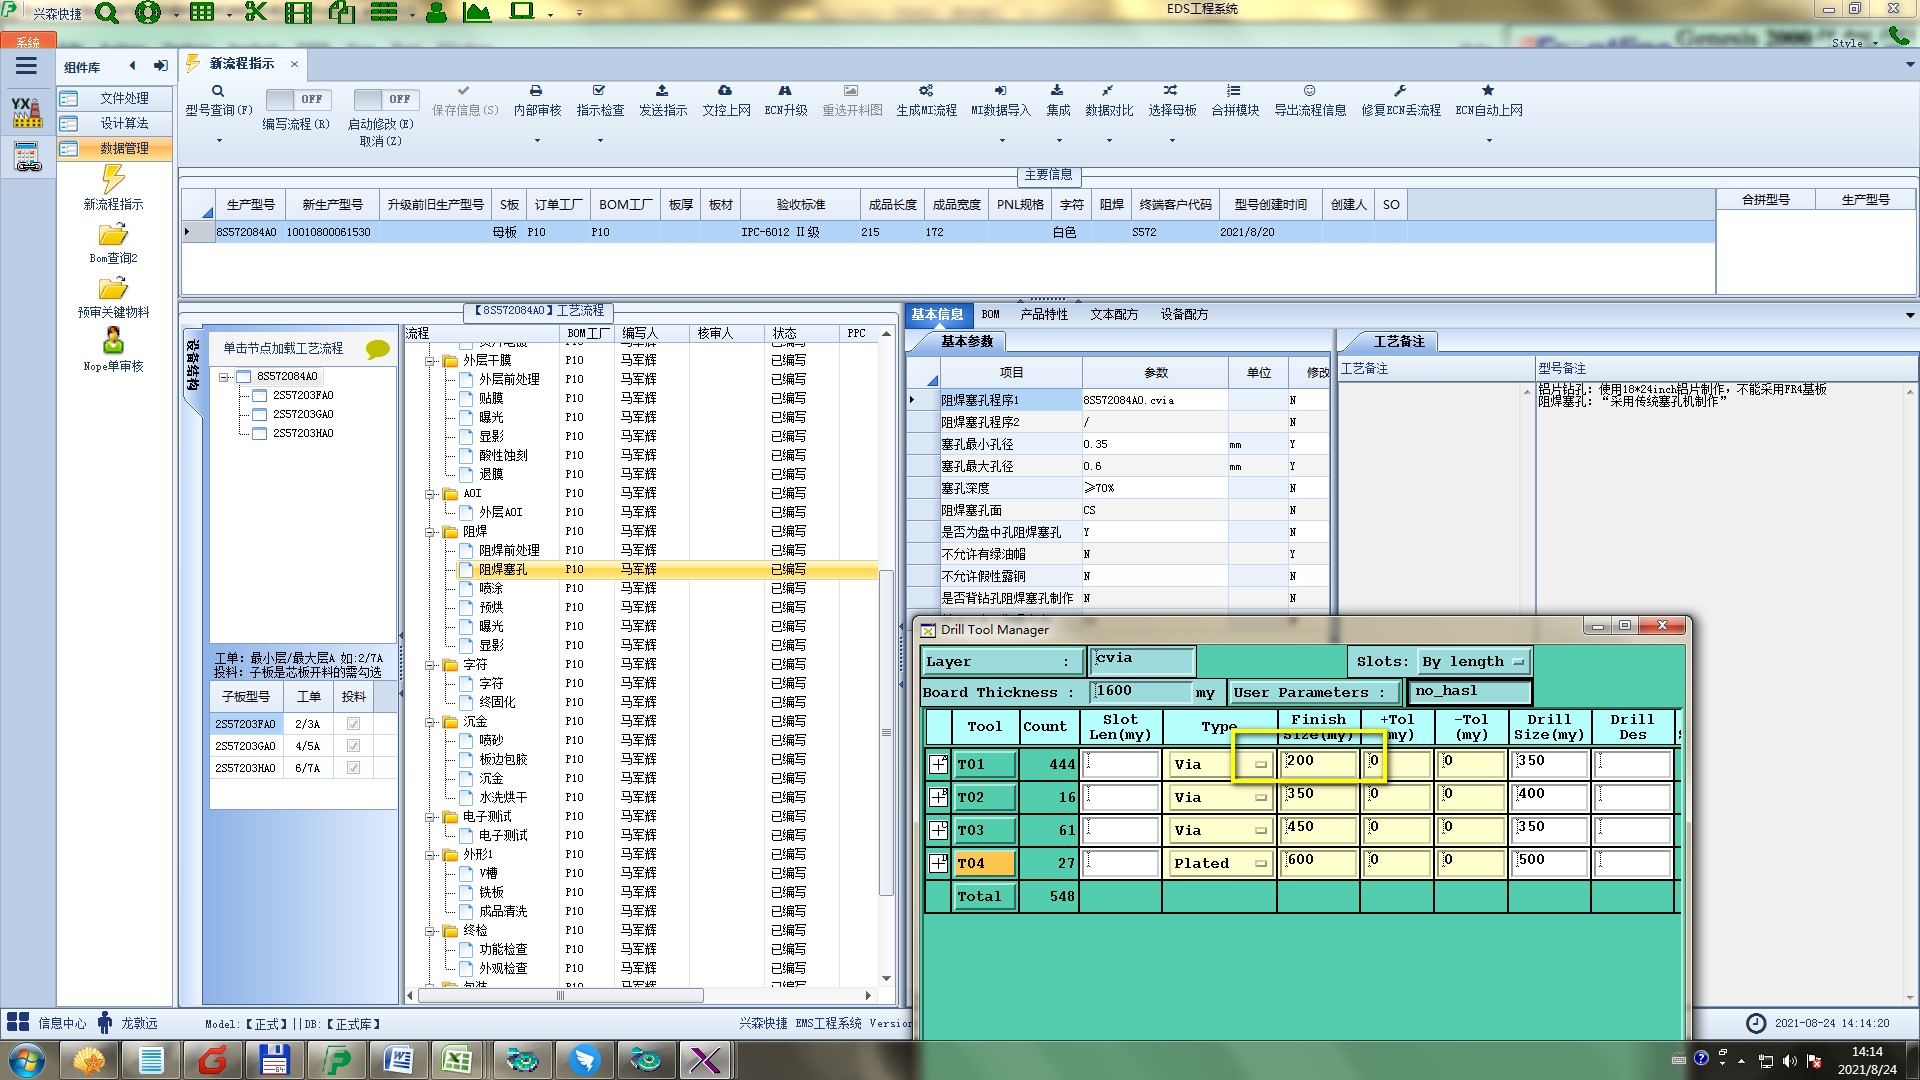Open Type dropdown for tool T01
The image size is (1920, 1080).
point(1260,765)
